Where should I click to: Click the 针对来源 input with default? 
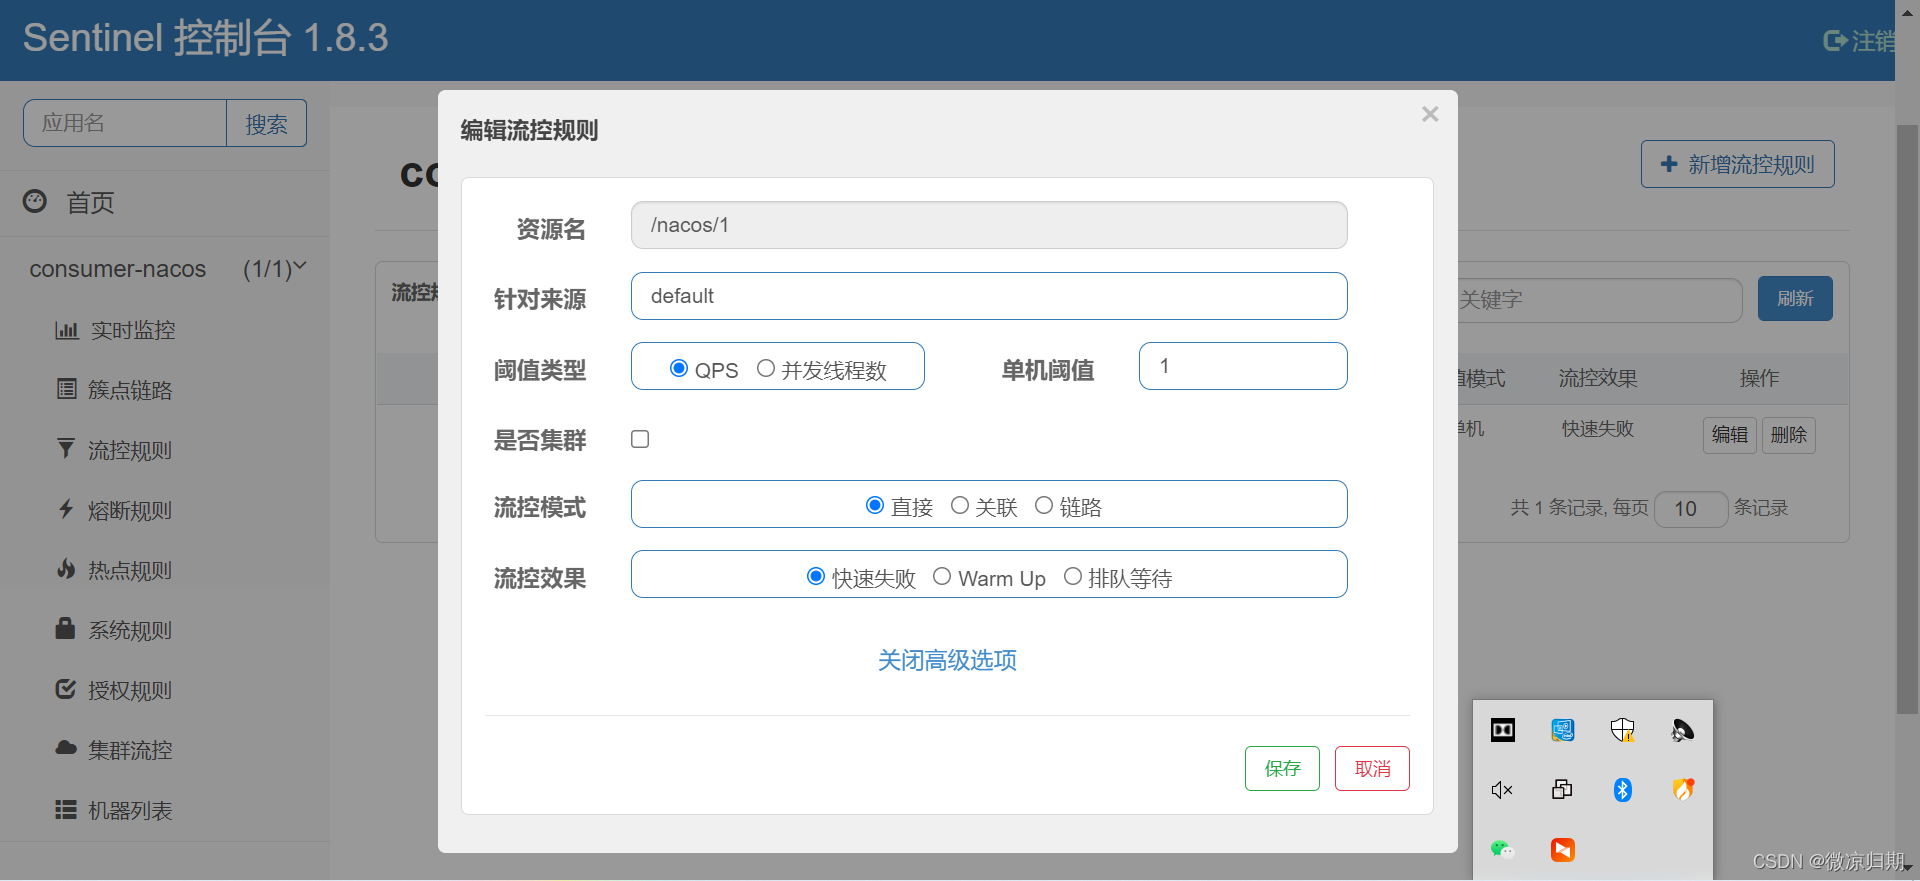989,296
